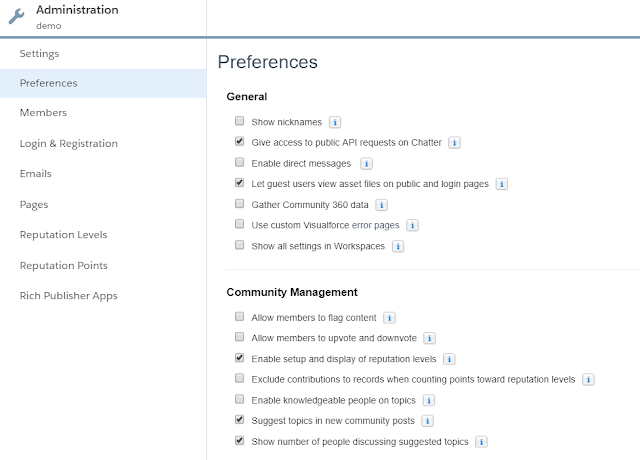
Task: Open info icon for Enable direct messages
Action: (x=366, y=163)
